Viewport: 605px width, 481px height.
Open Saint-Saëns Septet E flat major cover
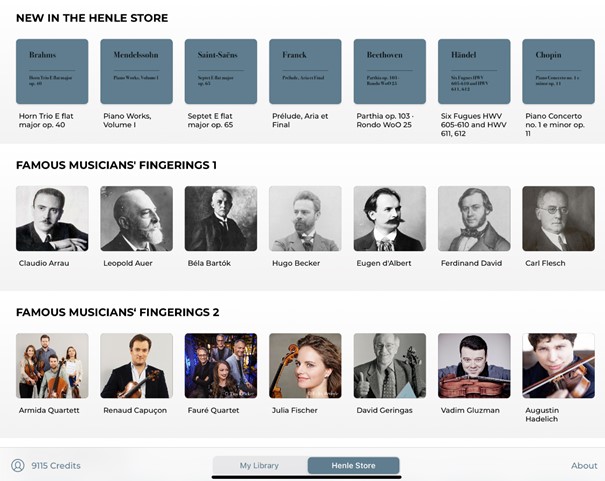coord(220,72)
